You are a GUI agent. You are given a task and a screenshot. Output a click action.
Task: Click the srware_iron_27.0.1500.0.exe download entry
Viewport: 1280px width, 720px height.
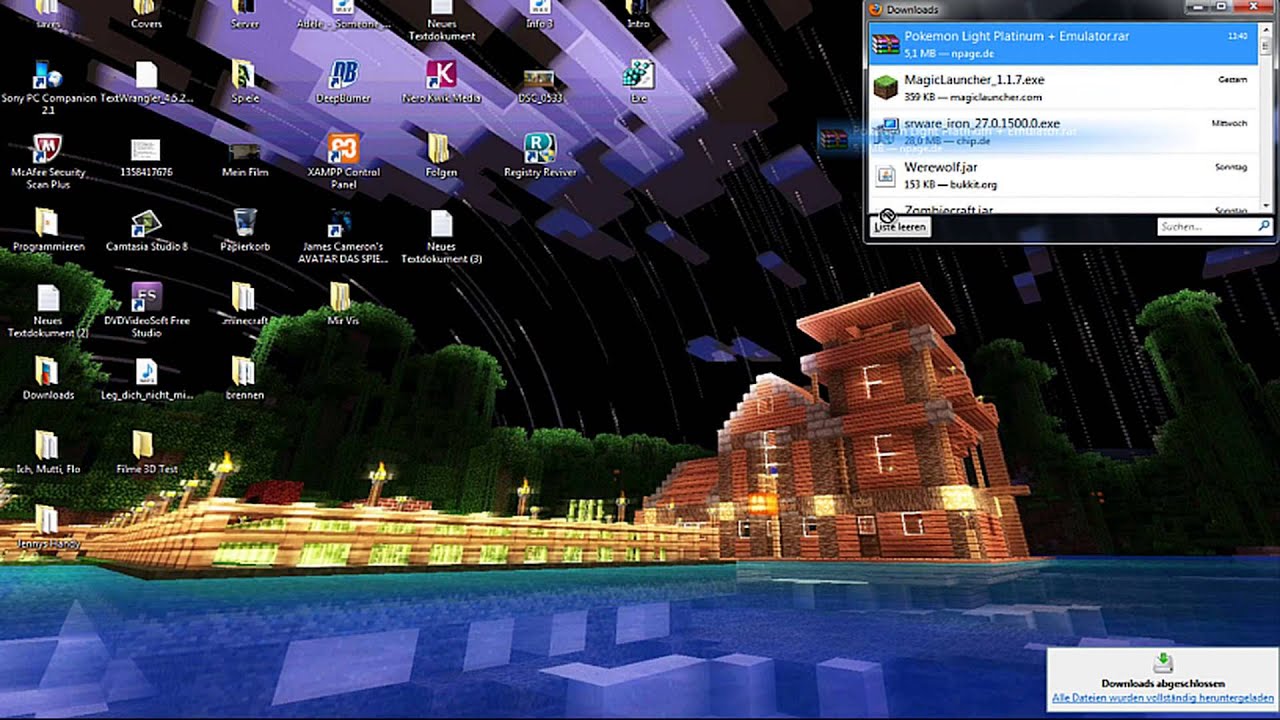1062,131
